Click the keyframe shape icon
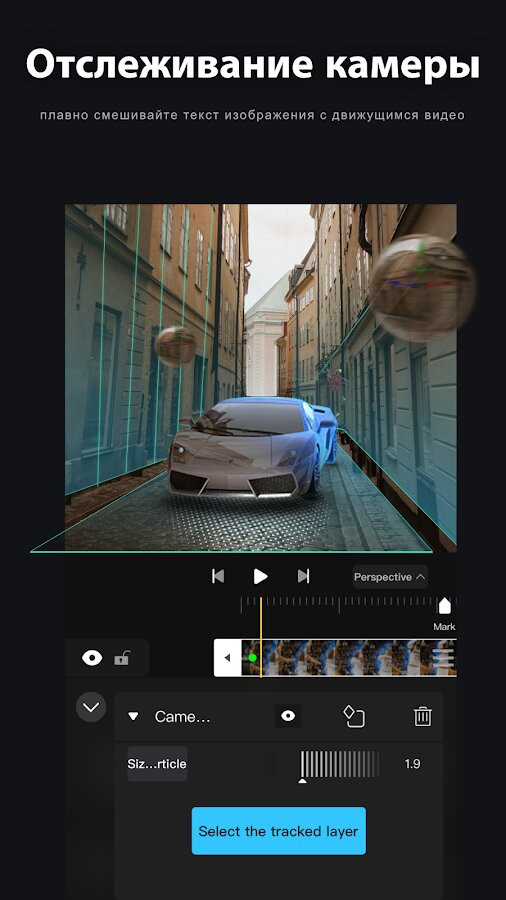 (x=354, y=716)
